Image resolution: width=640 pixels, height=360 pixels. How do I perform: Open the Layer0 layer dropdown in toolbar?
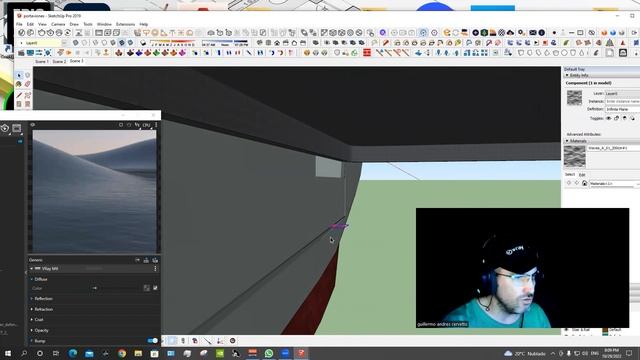(x=44, y=43)
